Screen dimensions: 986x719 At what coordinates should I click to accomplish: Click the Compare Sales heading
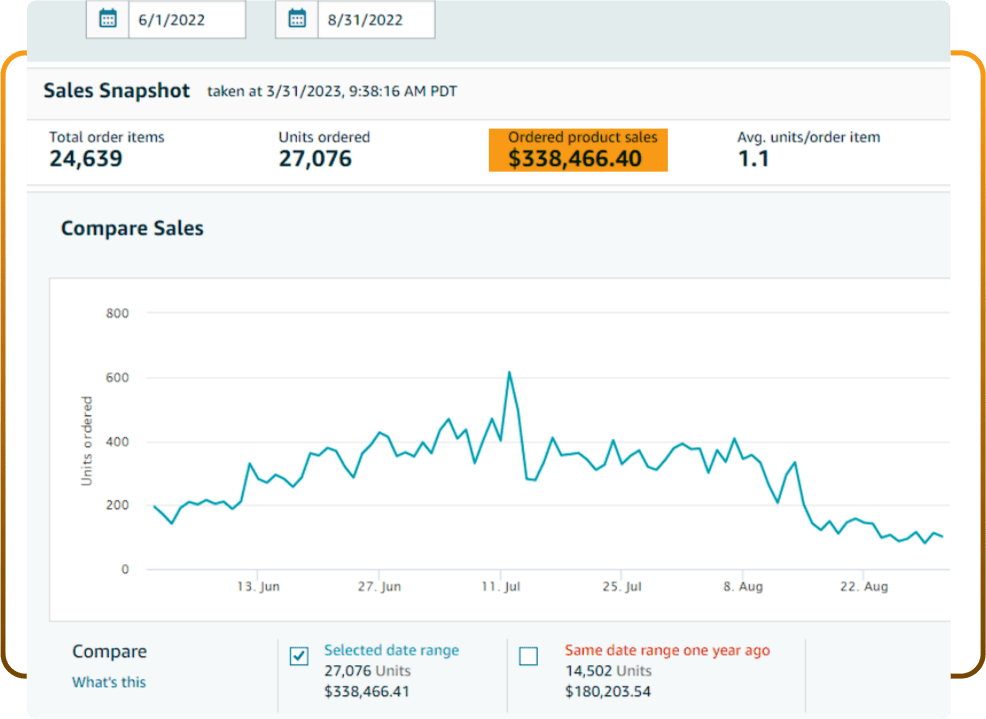pos(132,228)
